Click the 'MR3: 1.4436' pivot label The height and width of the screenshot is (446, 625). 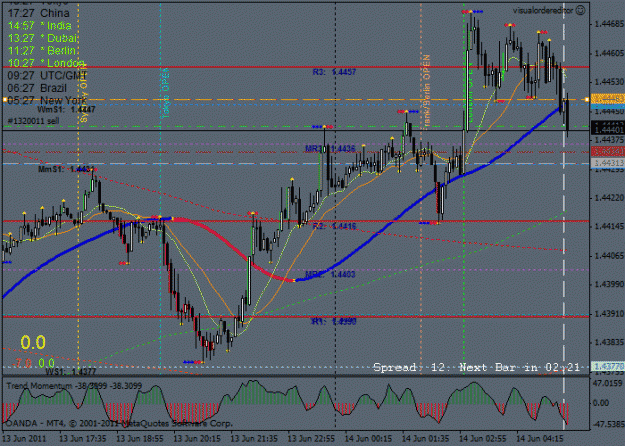330,149
